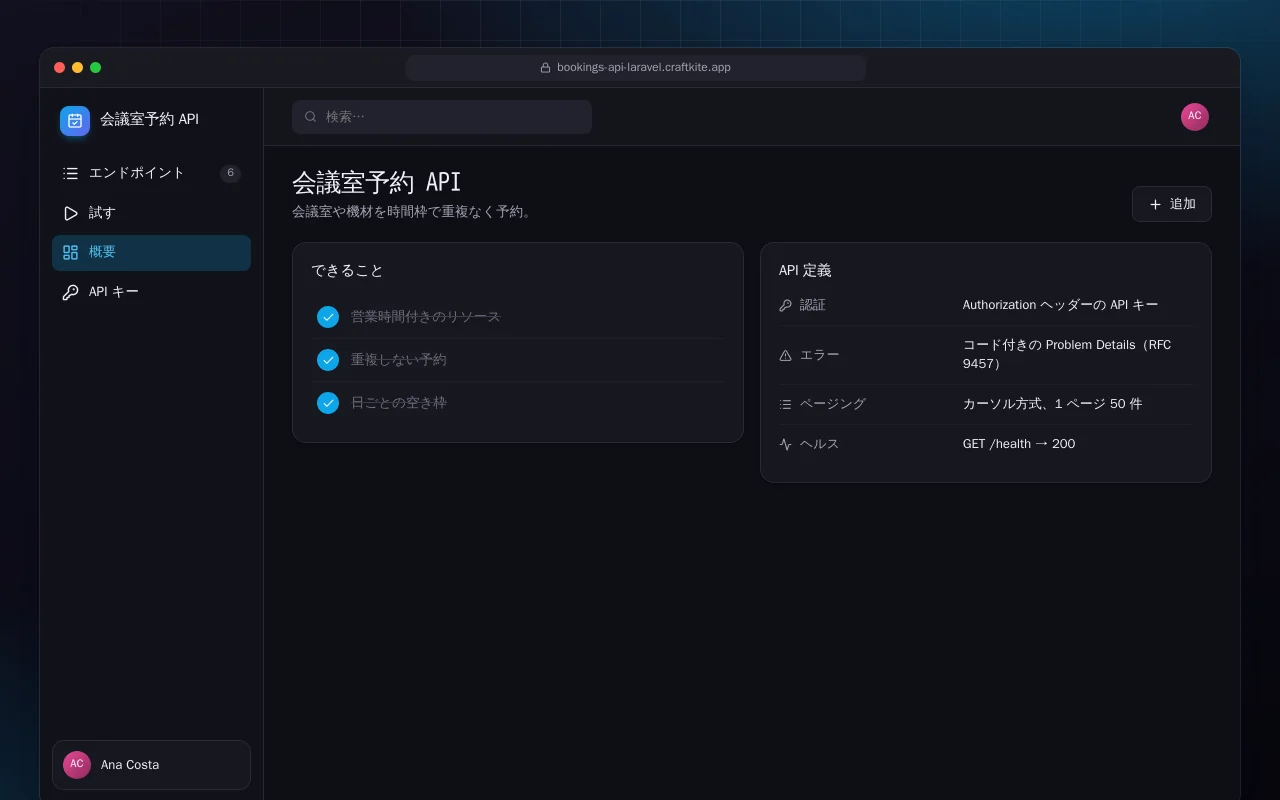
Task: Toggle the 日ごとの空き枠 checkbox
Action: 328,403
